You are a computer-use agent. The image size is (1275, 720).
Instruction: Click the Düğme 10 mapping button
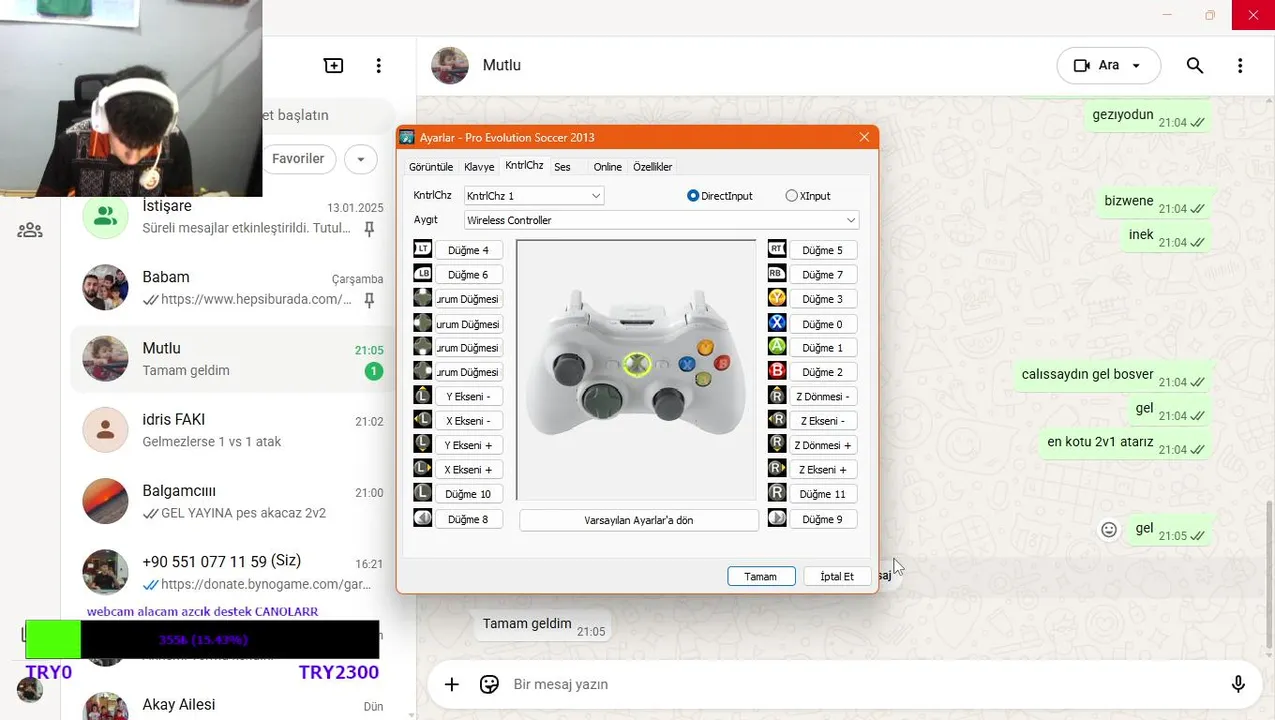coord(468,494)
